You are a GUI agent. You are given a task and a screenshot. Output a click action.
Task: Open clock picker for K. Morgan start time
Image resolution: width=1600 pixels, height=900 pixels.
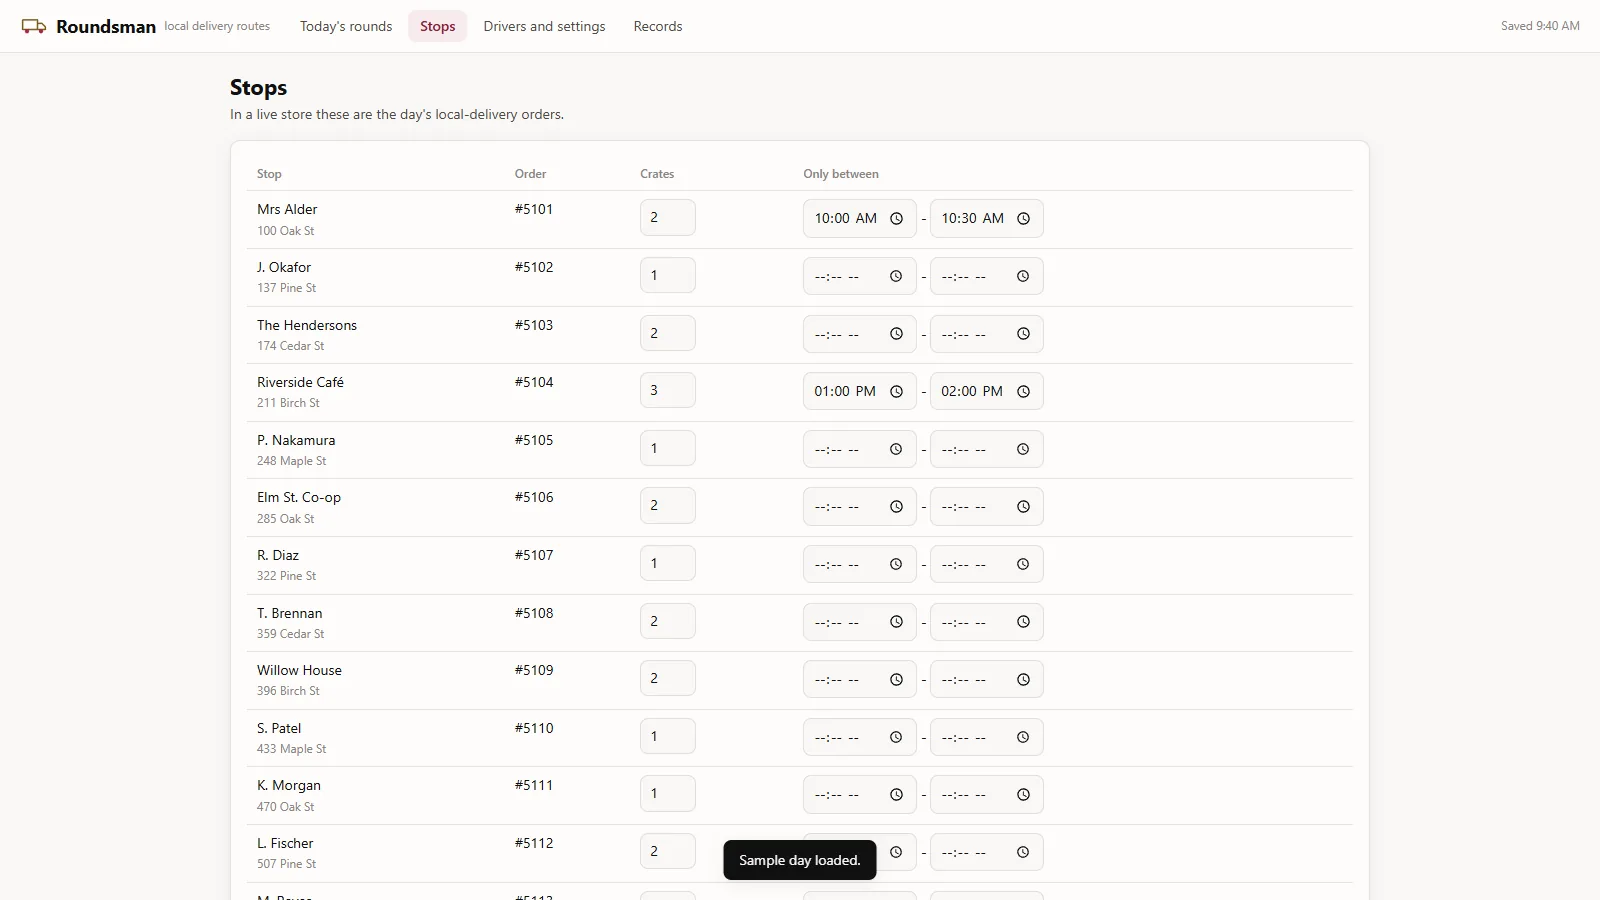click(896, 795)
